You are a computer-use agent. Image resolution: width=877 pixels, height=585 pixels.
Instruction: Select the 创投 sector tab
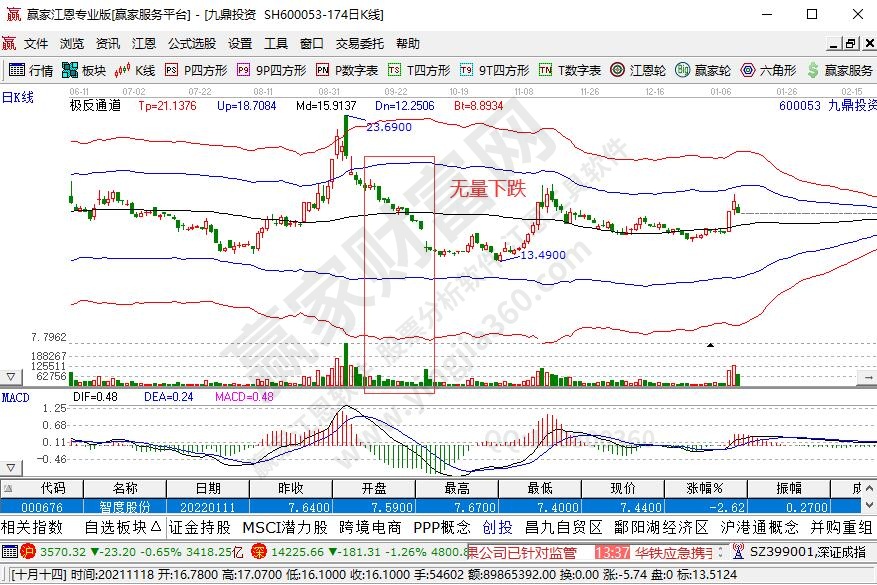(497, 527)
